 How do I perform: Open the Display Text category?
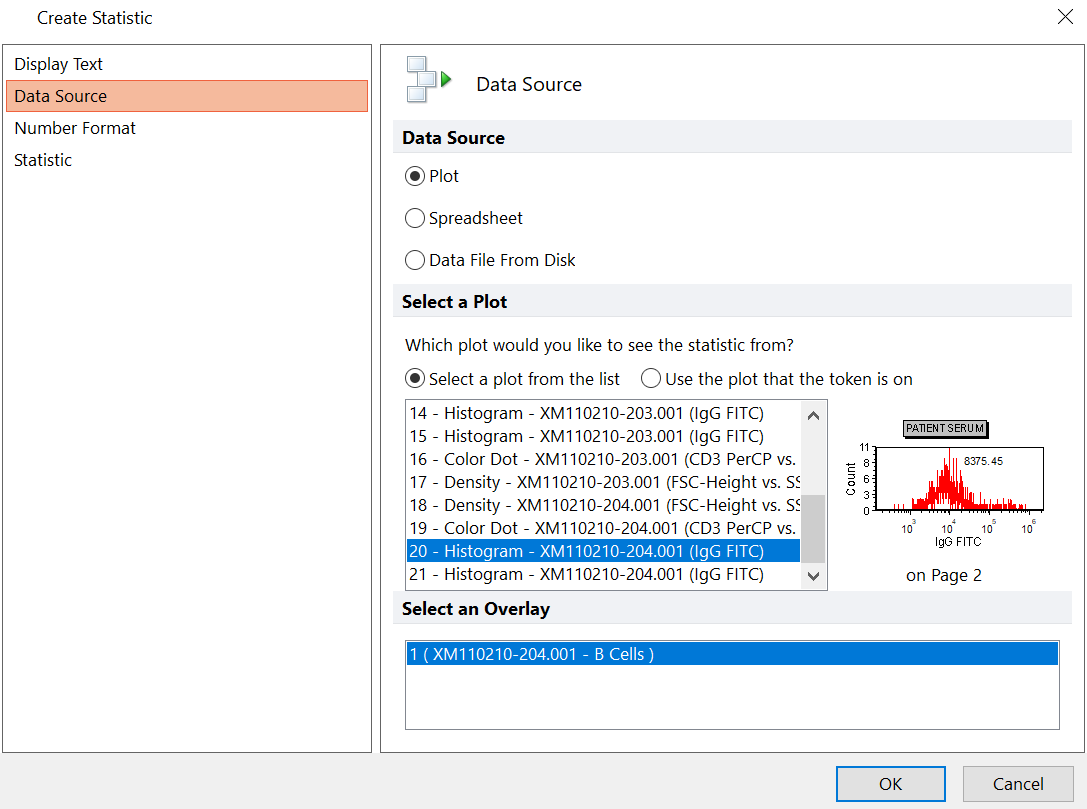186,64
